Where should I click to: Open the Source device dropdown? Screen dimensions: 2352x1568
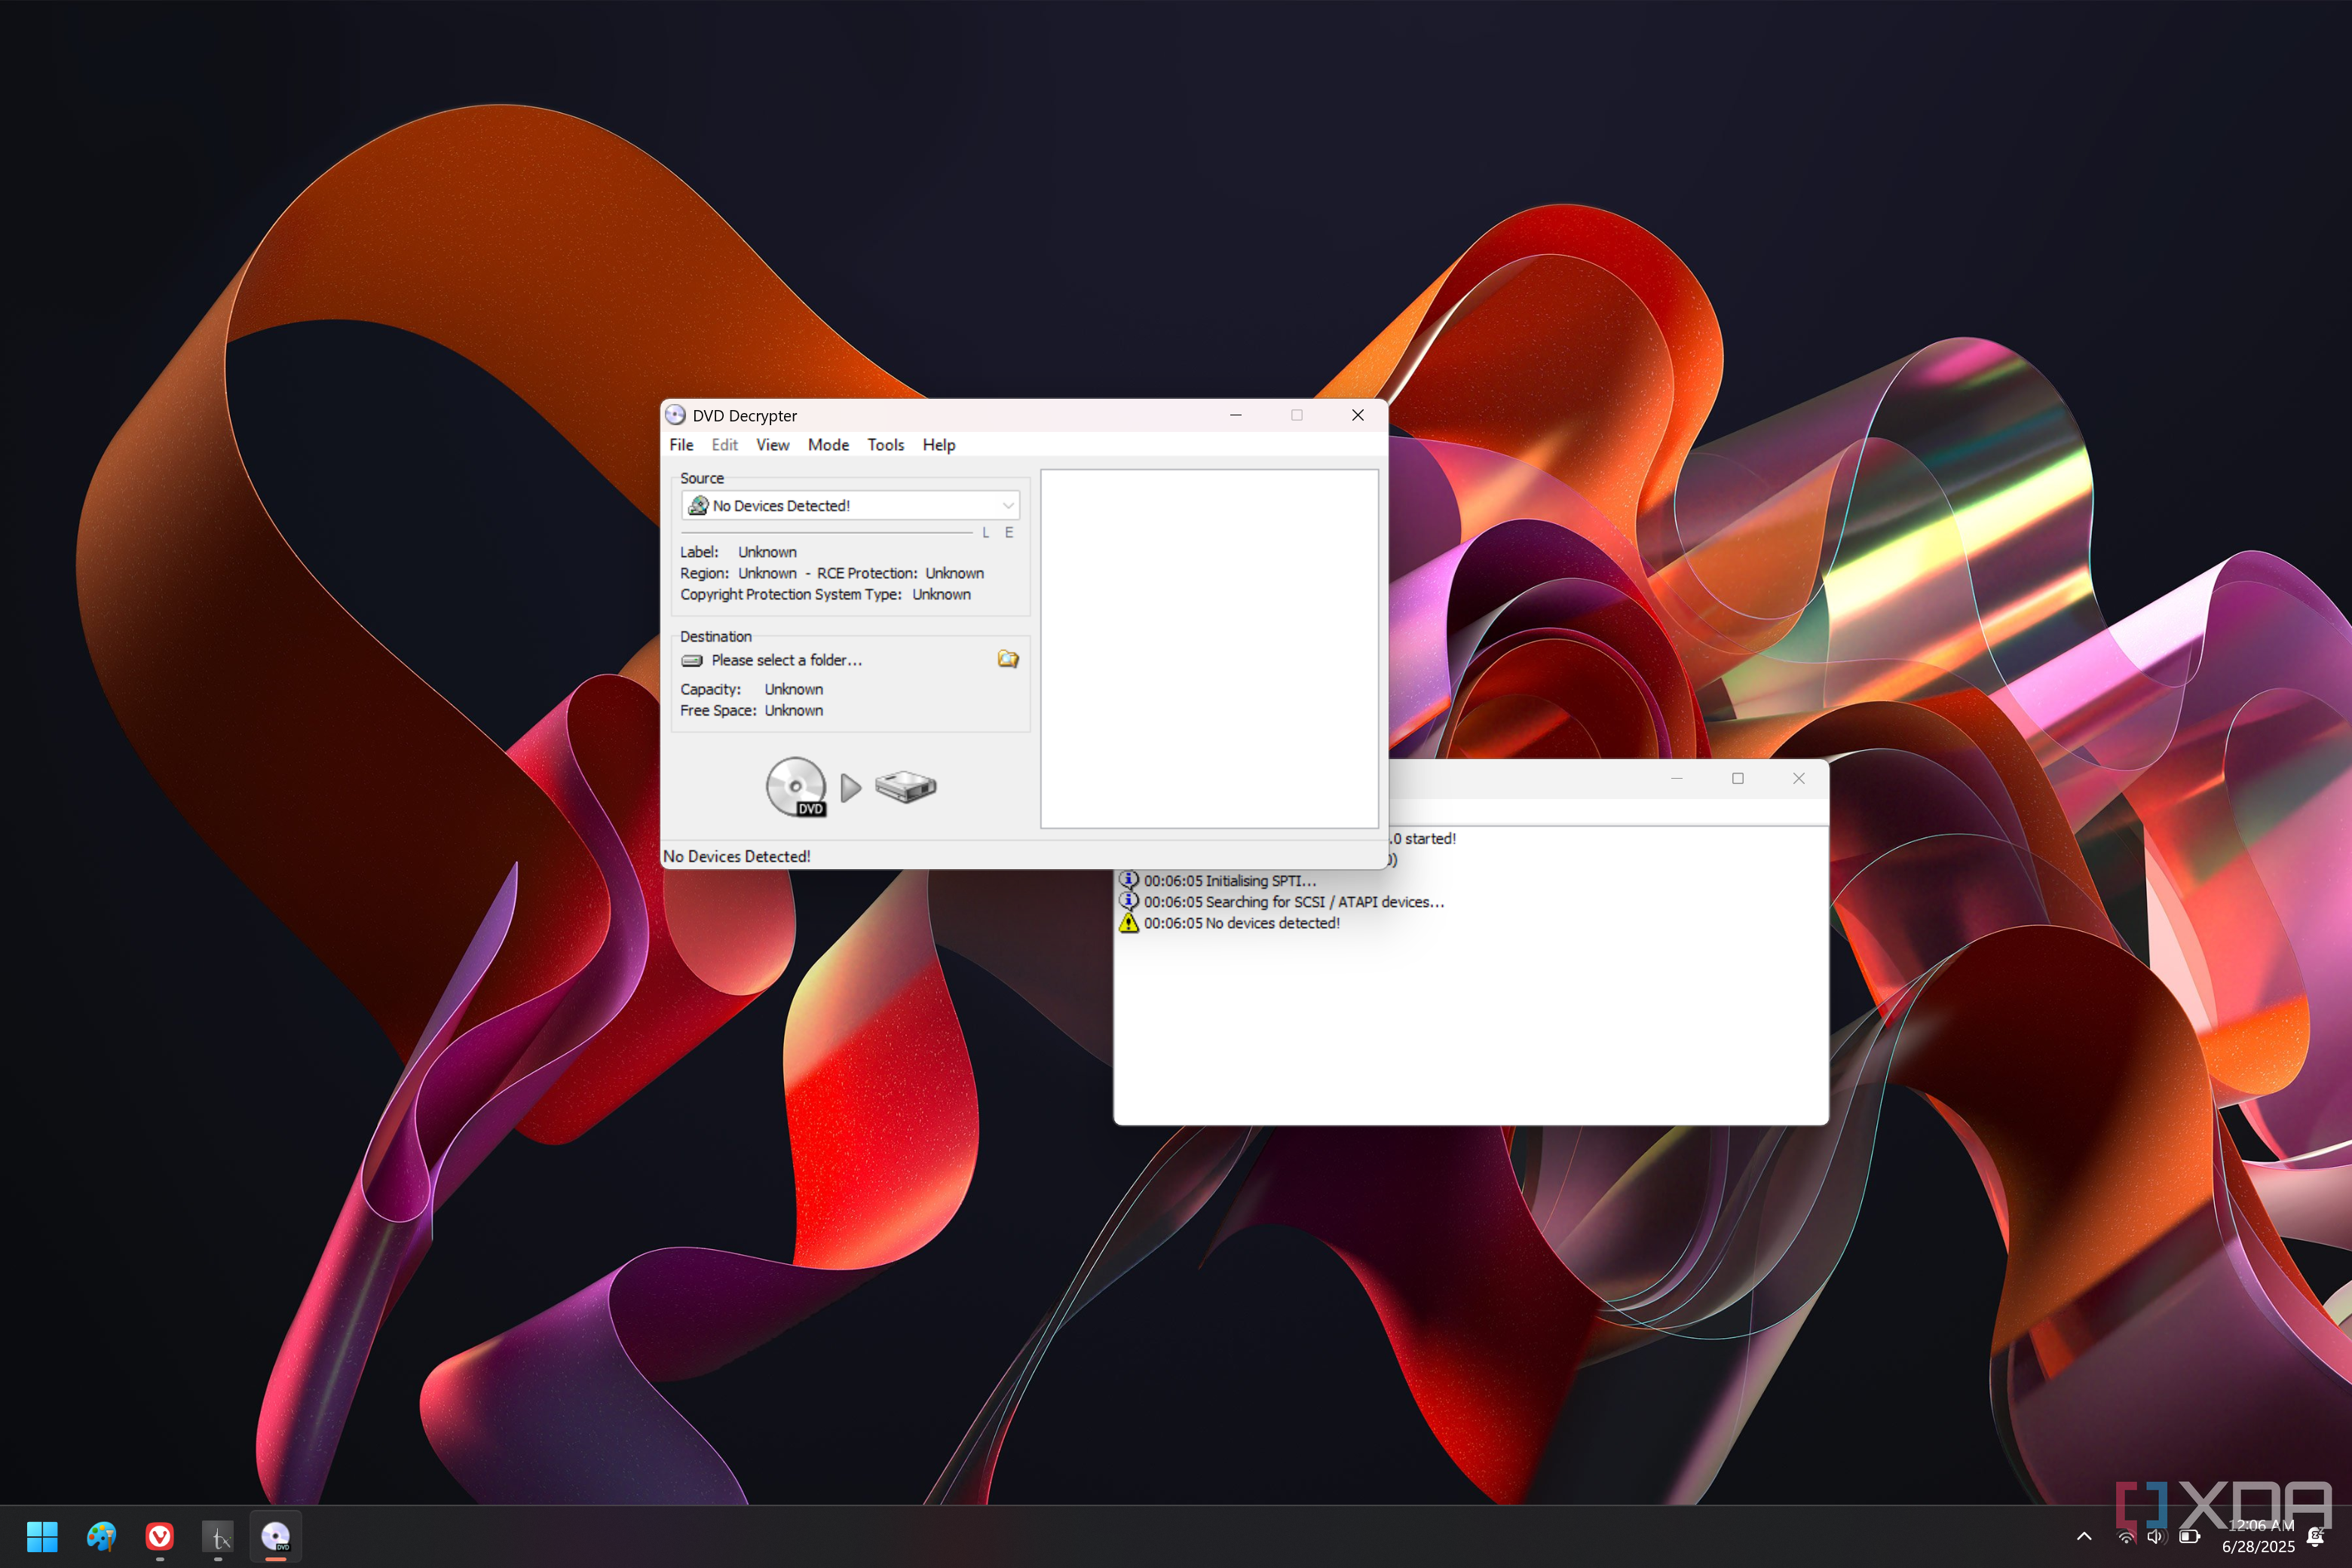pos(850,506)
